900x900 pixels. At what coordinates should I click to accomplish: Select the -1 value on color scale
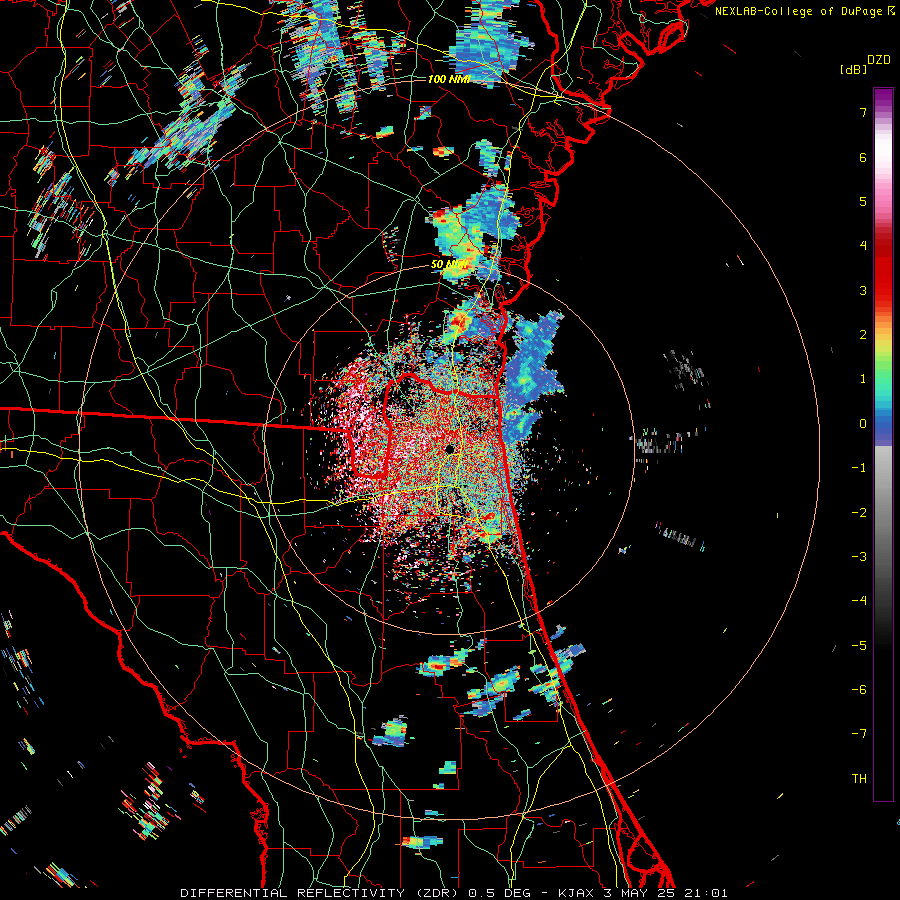[859, 468]
